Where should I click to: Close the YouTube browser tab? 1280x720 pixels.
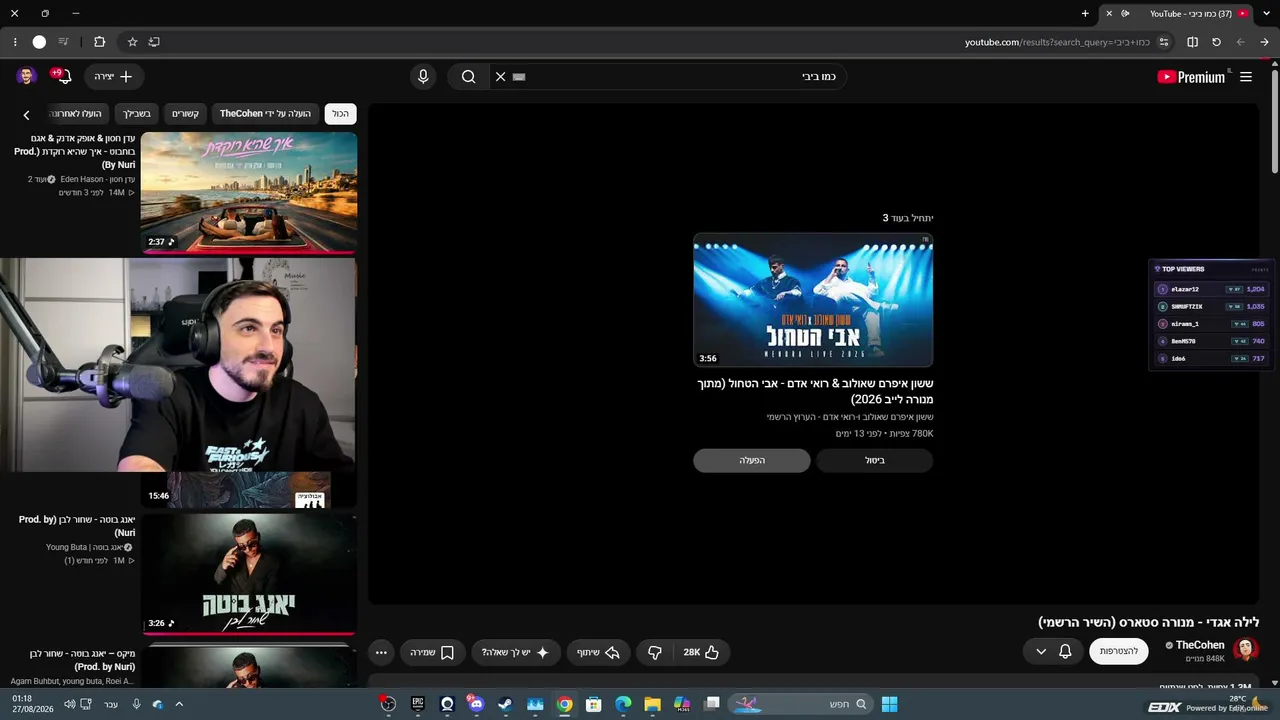(x=1109, y=14)
